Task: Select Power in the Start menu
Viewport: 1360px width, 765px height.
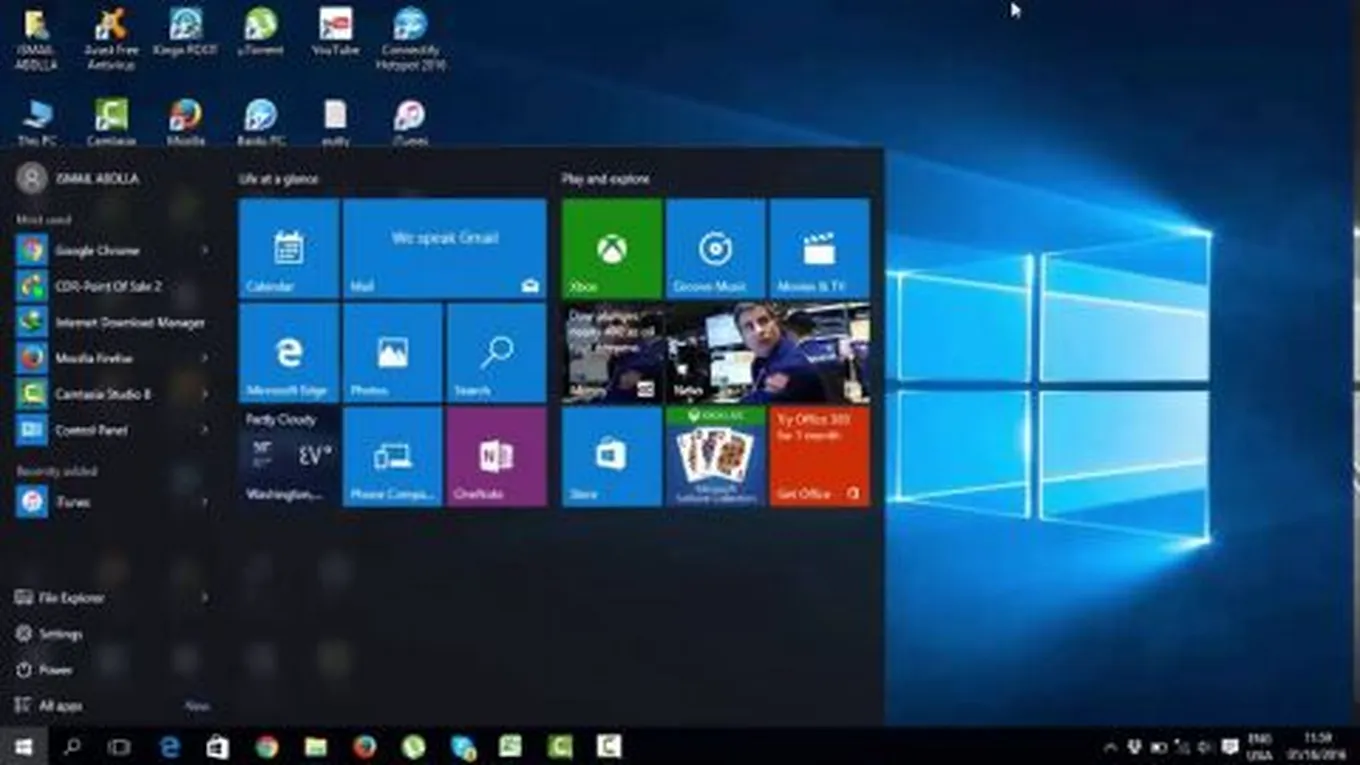Action: 55,670
